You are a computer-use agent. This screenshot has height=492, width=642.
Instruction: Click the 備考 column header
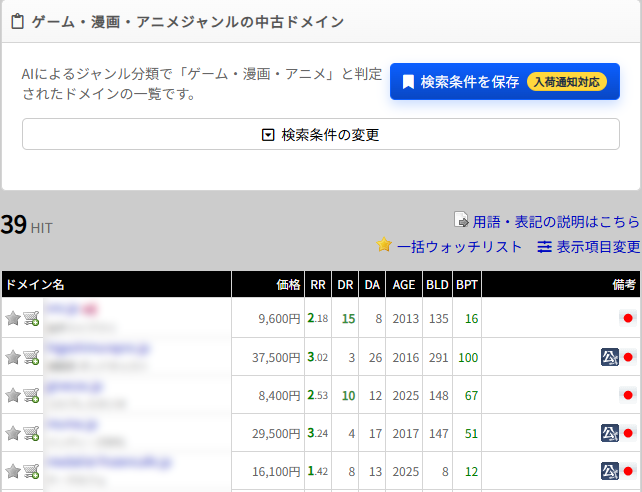click(561, 284)
